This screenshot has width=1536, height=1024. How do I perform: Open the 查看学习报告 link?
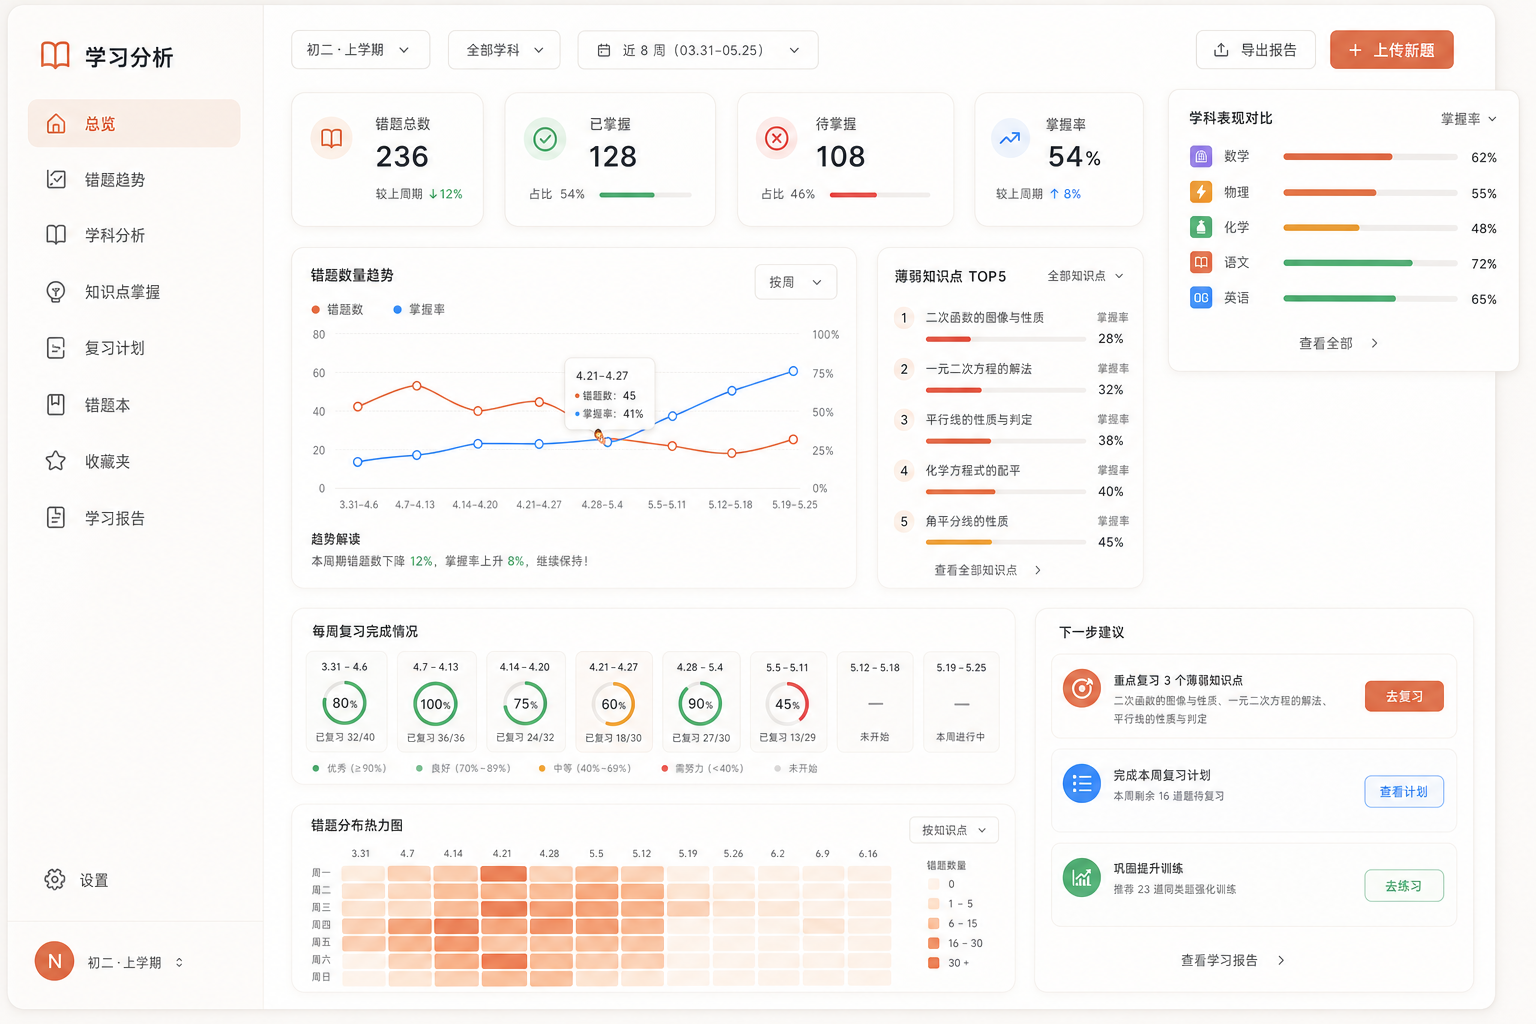(1232, 960)
